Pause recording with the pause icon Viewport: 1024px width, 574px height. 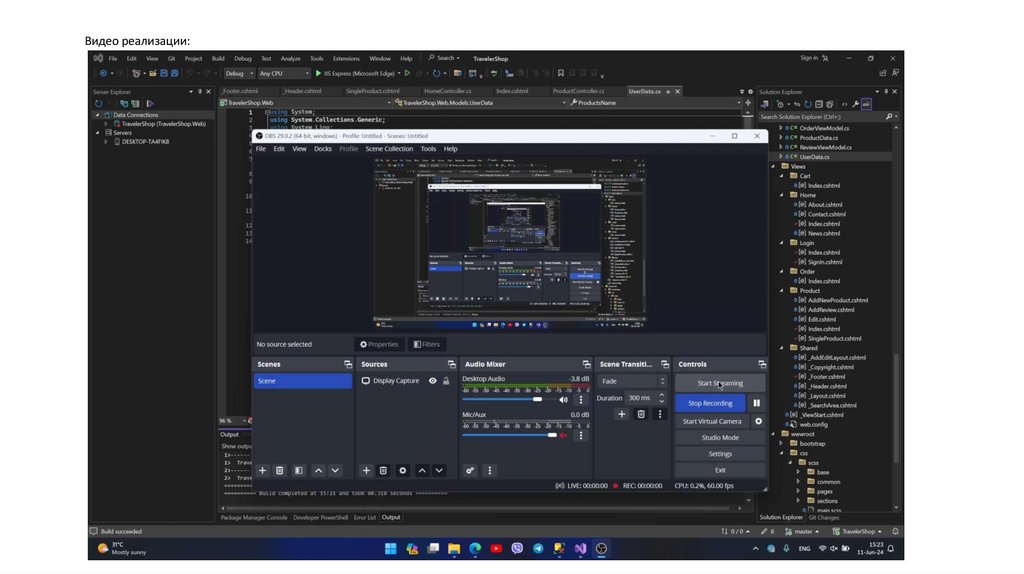pyautogui.click(x=756, y=403)
